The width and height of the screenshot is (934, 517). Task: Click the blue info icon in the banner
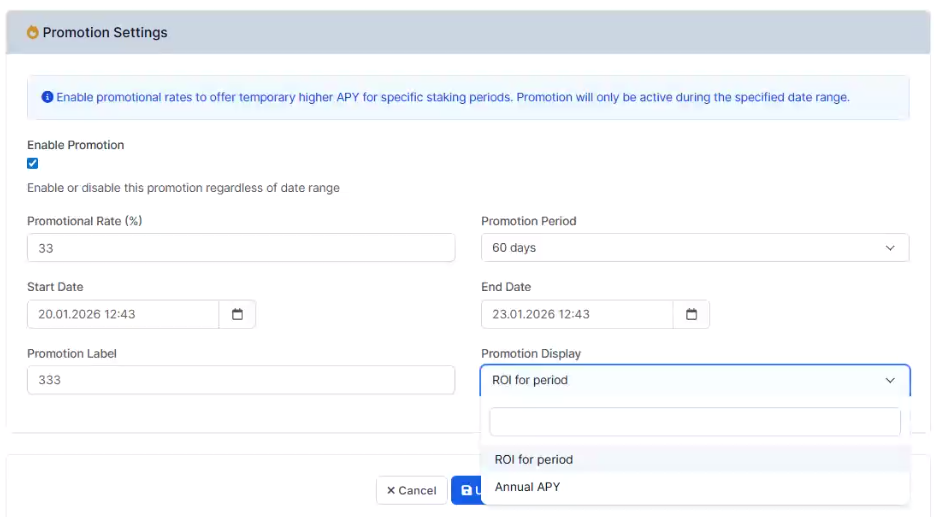pyautogui.click(x=47, y=98)
